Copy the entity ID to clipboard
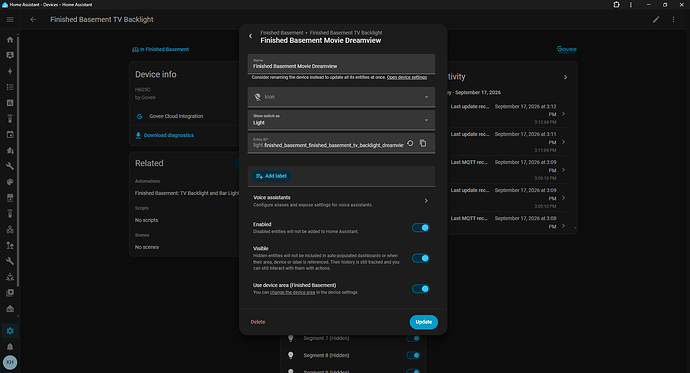690x373 pixels. (423, 143)
